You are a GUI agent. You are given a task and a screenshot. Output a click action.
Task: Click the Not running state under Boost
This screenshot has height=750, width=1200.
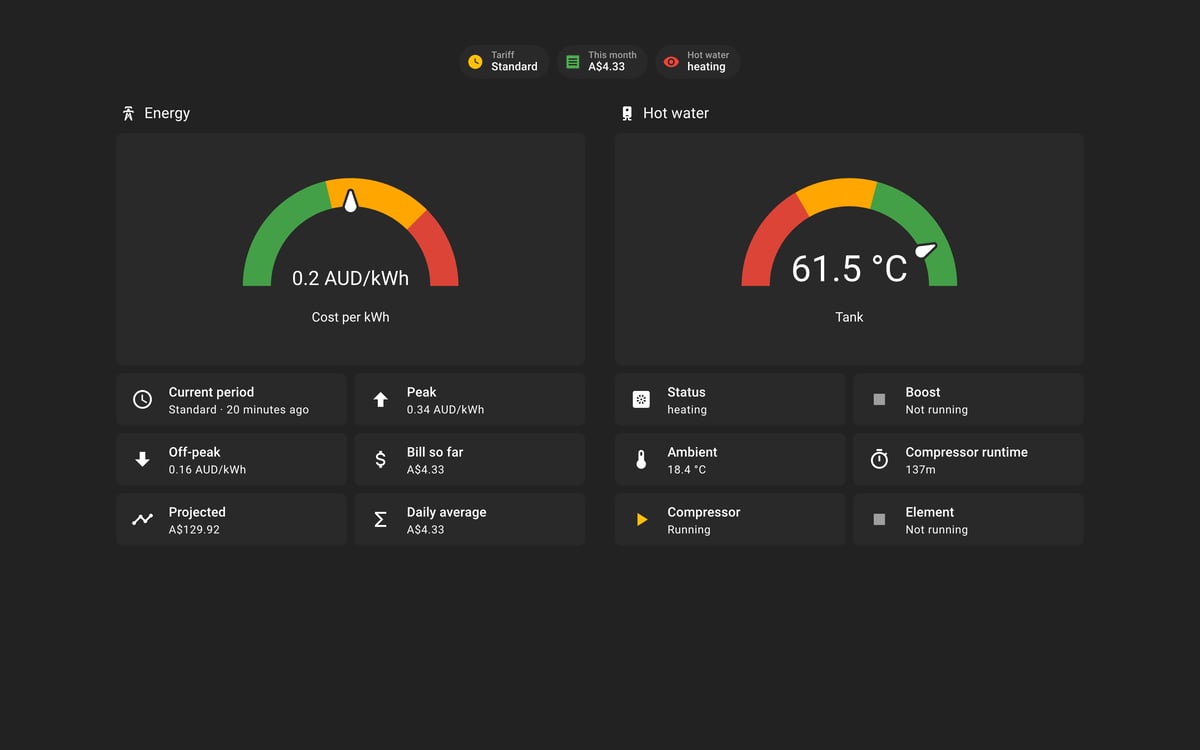[936, 410]
